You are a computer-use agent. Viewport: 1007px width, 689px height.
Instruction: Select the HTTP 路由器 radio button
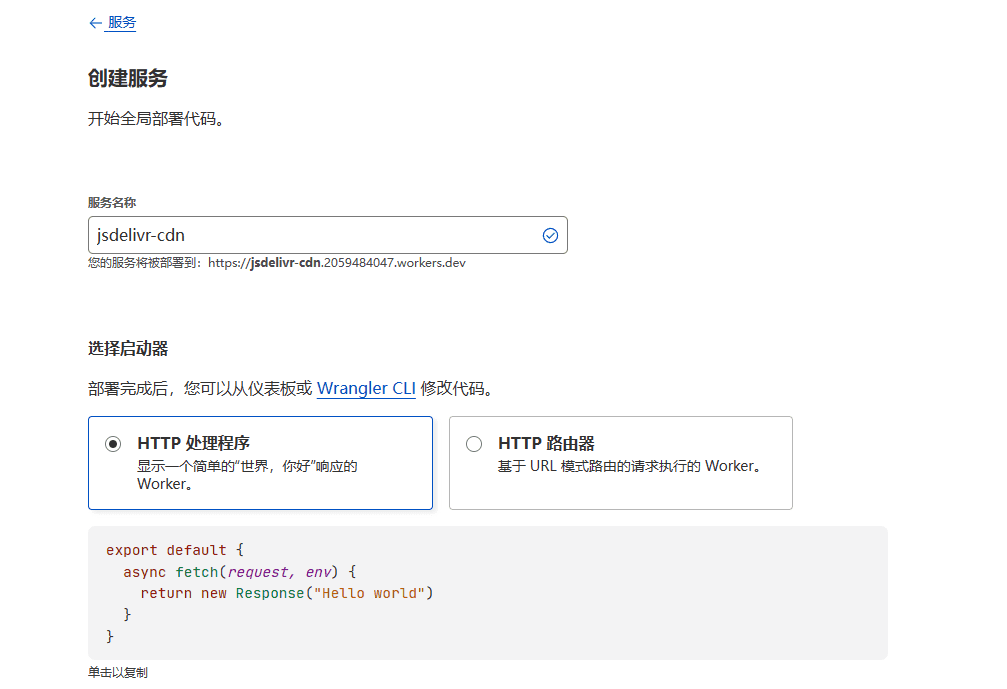tap(474, 444)
